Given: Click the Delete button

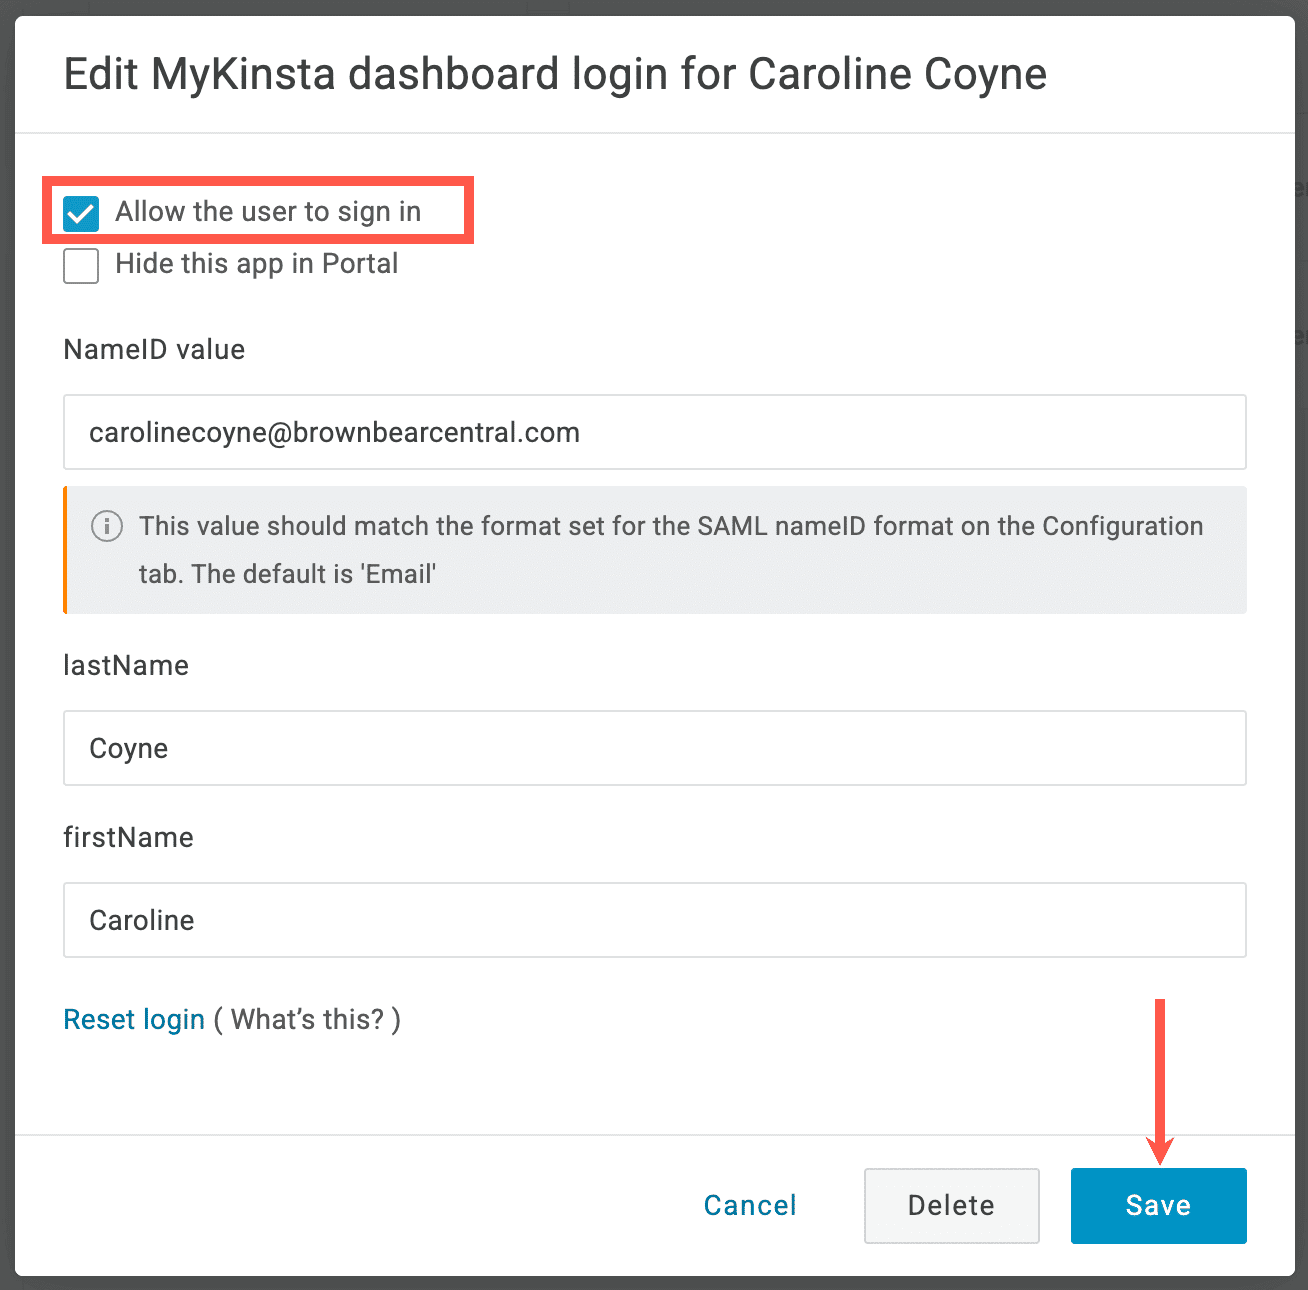Looking at the screenshot, I should click(x=950, y=1205).
